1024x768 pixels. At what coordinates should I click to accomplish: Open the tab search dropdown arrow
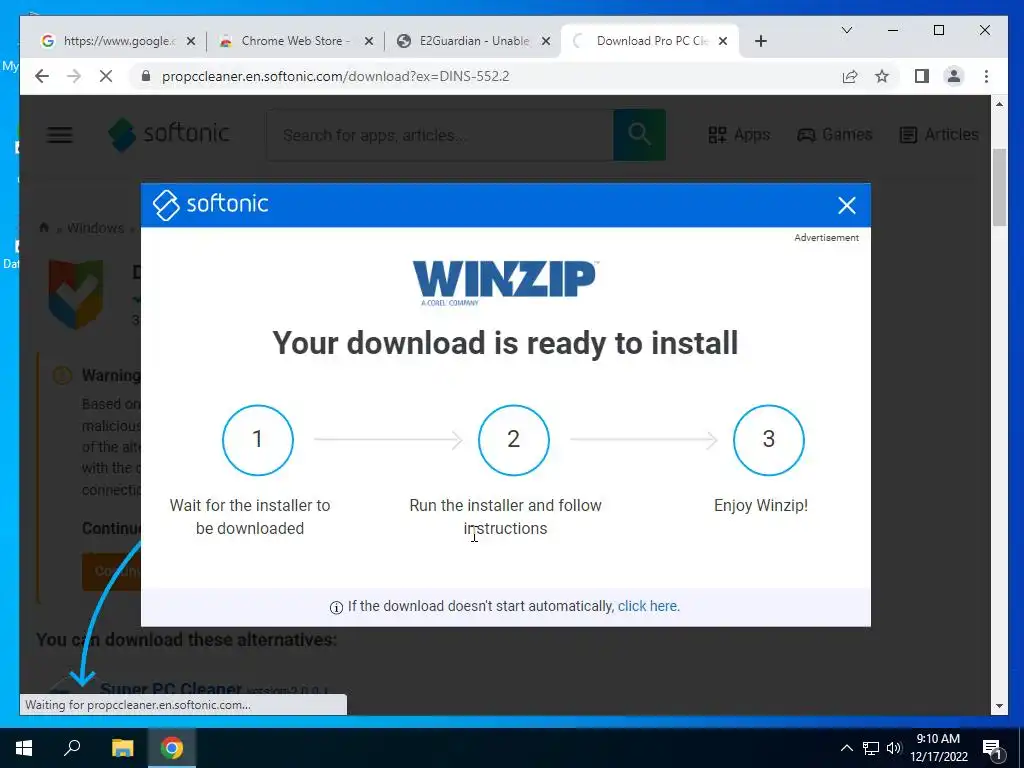846,30
